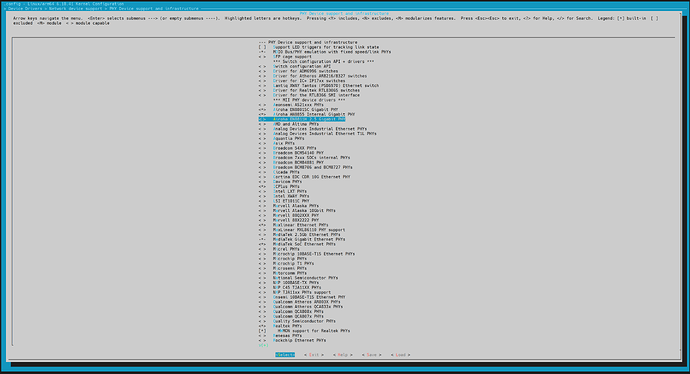Select Airoha AN8855 Internal Gigabit PHY
The image size is (690, 374).
[307, 114]
